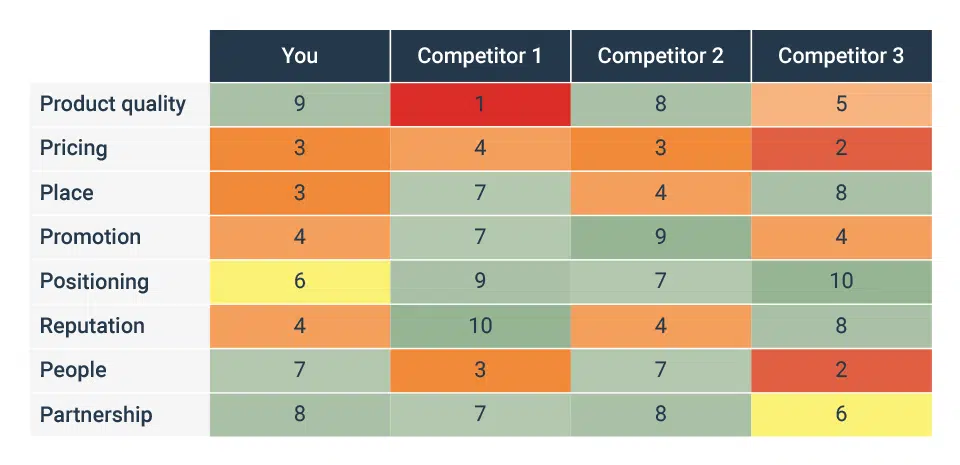Select the You Product quality cell showing 9
Image resolution: width=960 pixels, height=465 pixels.
click(299, 104)
